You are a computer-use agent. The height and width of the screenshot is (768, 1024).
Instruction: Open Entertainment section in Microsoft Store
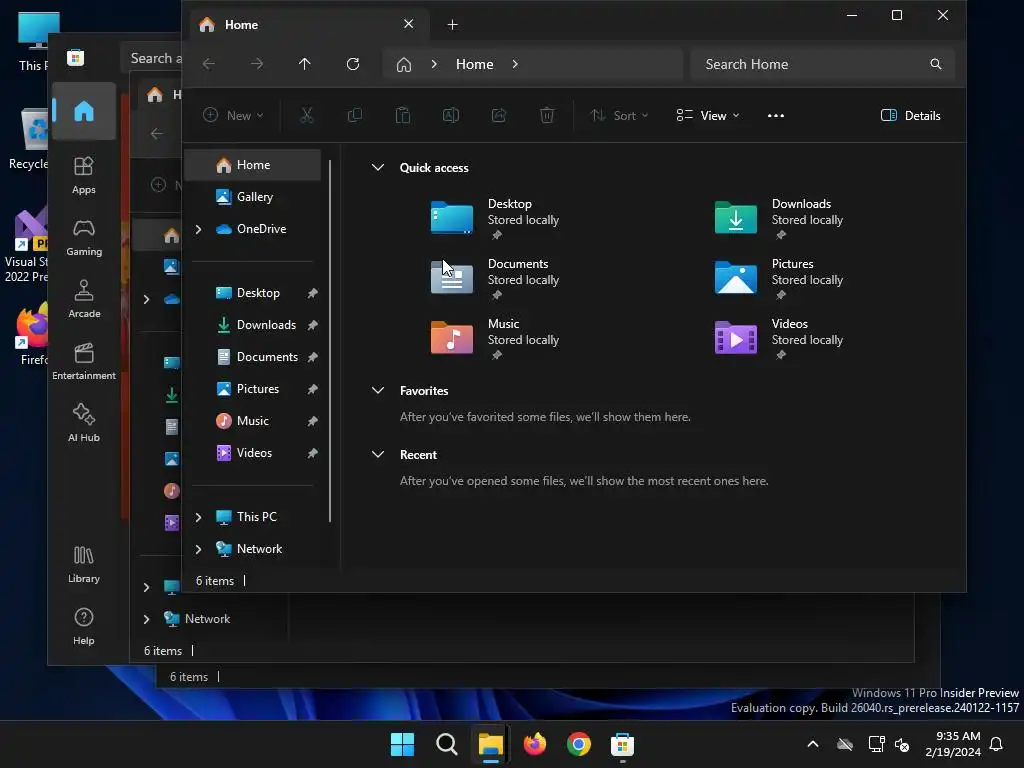point(84,361)
